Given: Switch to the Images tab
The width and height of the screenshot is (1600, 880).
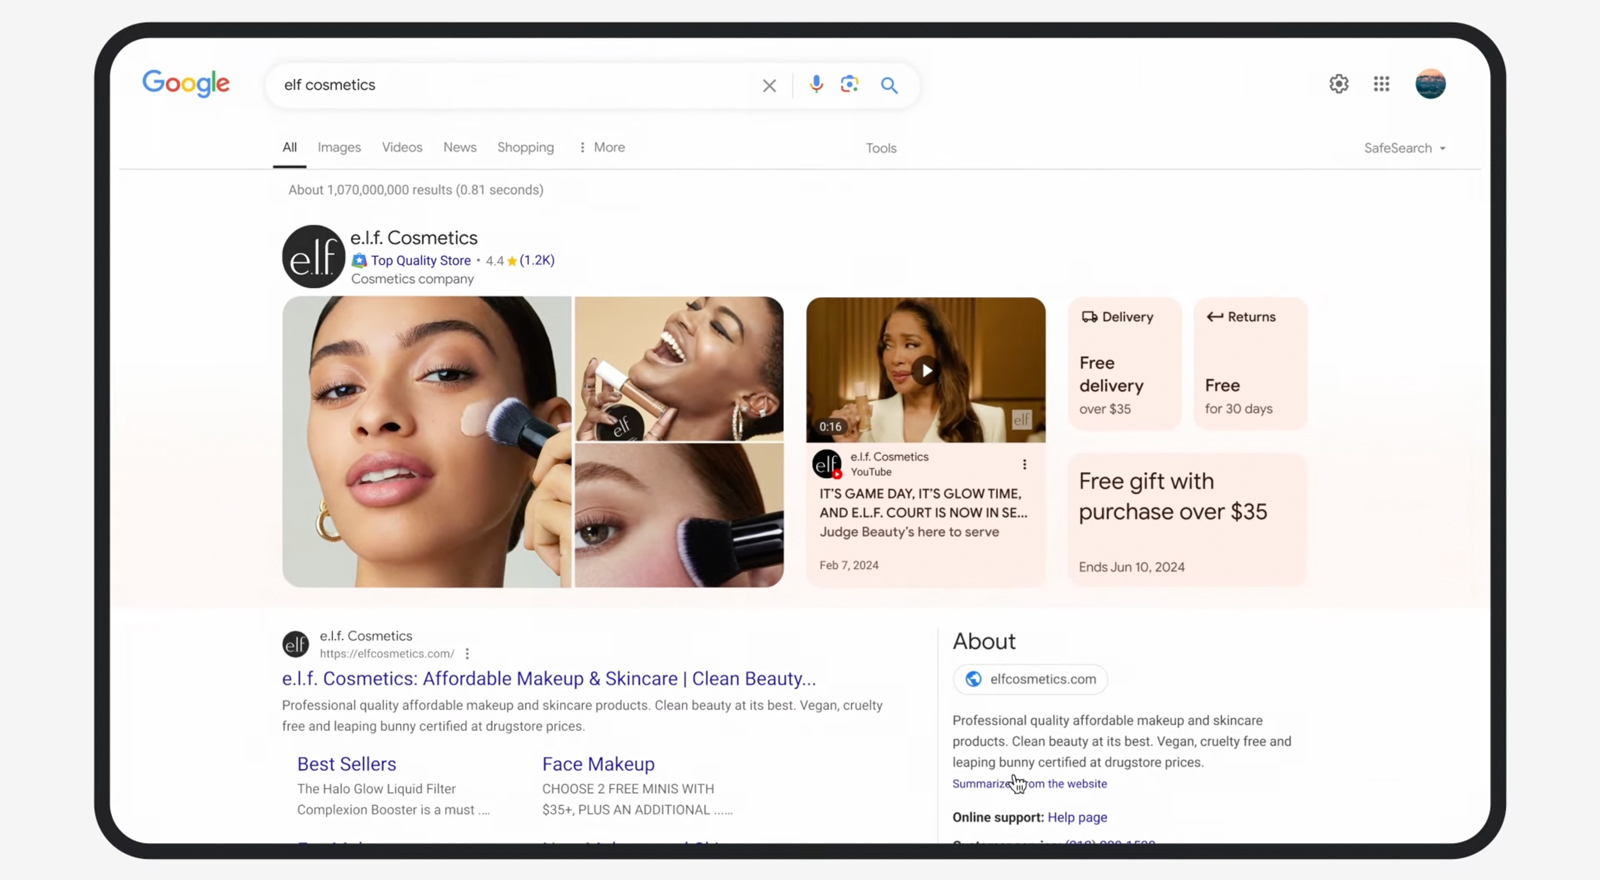Looking at the screenshot, I should click(x=339, y=148).
